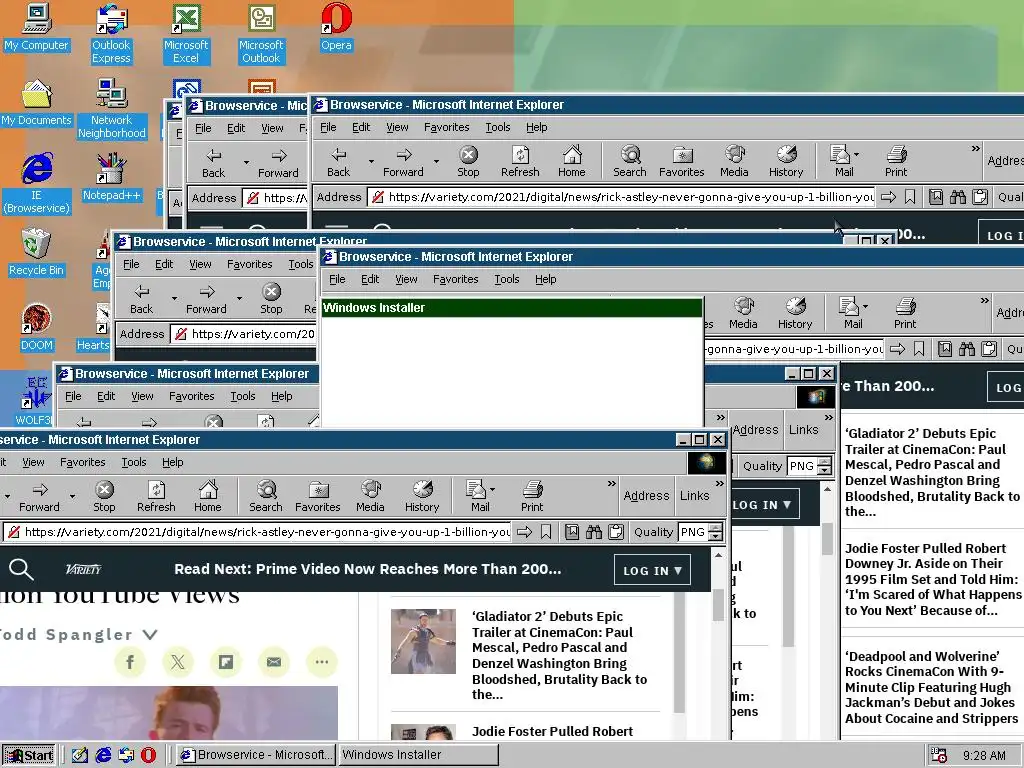Open Tools menu in the front browser window
Viewport: 1024px width, 768px height.
coord(134,462)
